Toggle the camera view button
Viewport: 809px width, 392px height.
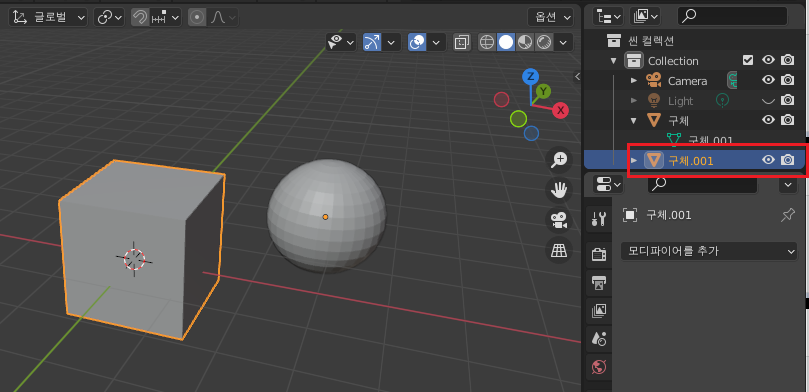(x=559, y=220)
